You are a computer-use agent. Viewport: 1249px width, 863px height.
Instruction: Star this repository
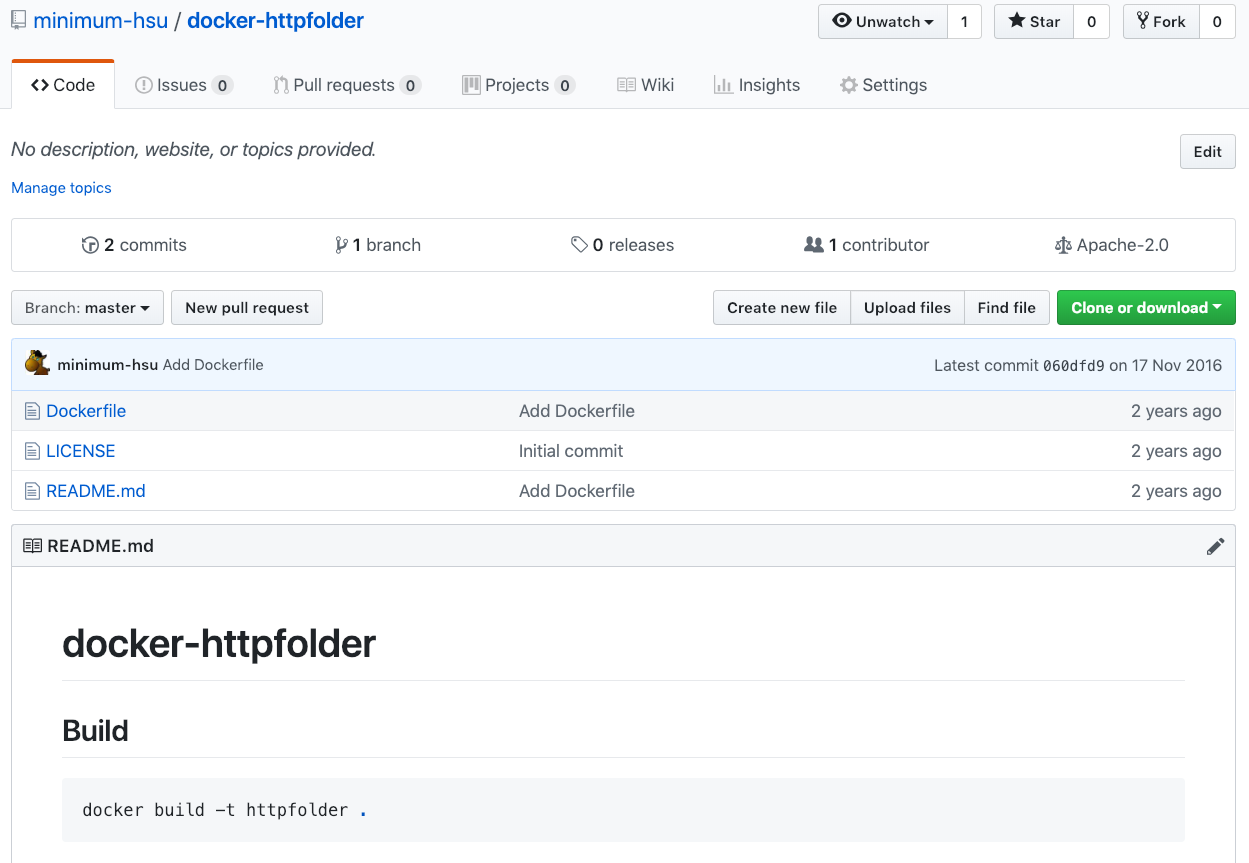(1034, 22)
